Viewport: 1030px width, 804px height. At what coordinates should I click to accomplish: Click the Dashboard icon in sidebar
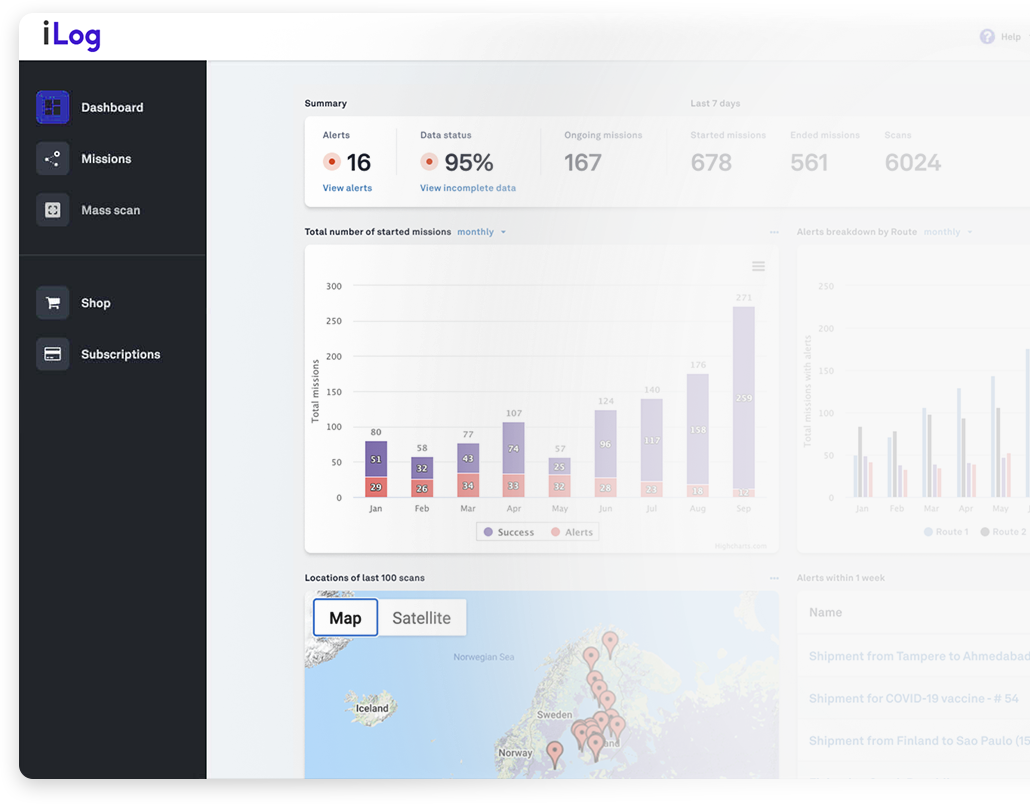click(x=53, y=107)
